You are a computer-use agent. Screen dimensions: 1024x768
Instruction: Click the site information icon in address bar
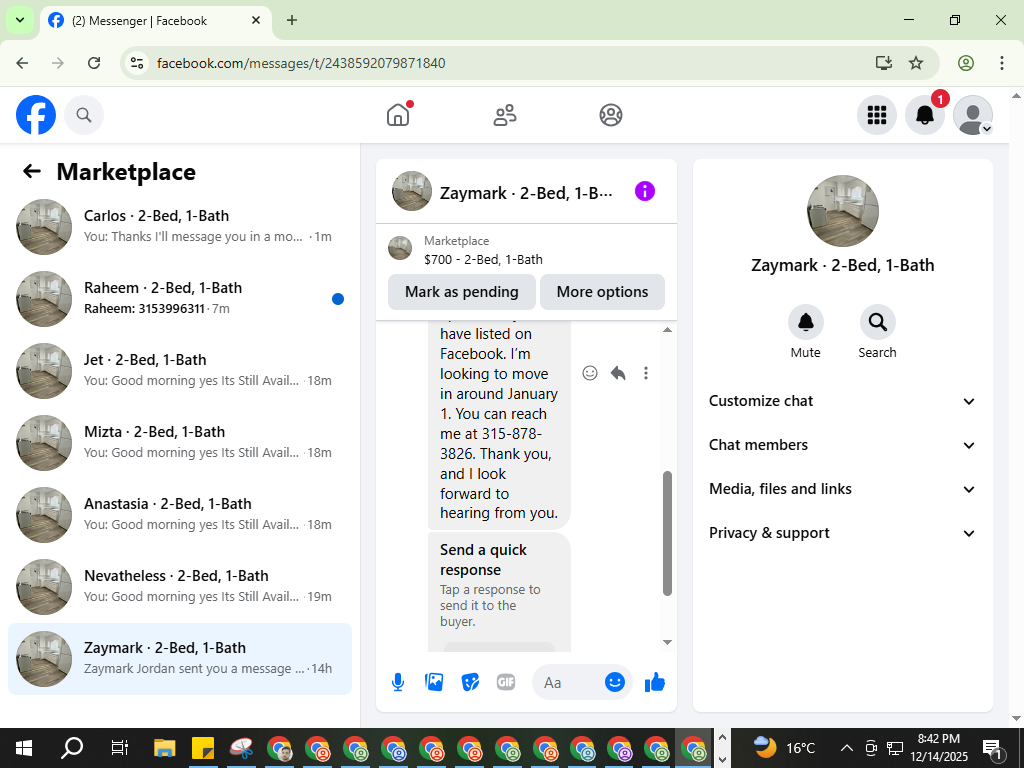tap(136, 63)
